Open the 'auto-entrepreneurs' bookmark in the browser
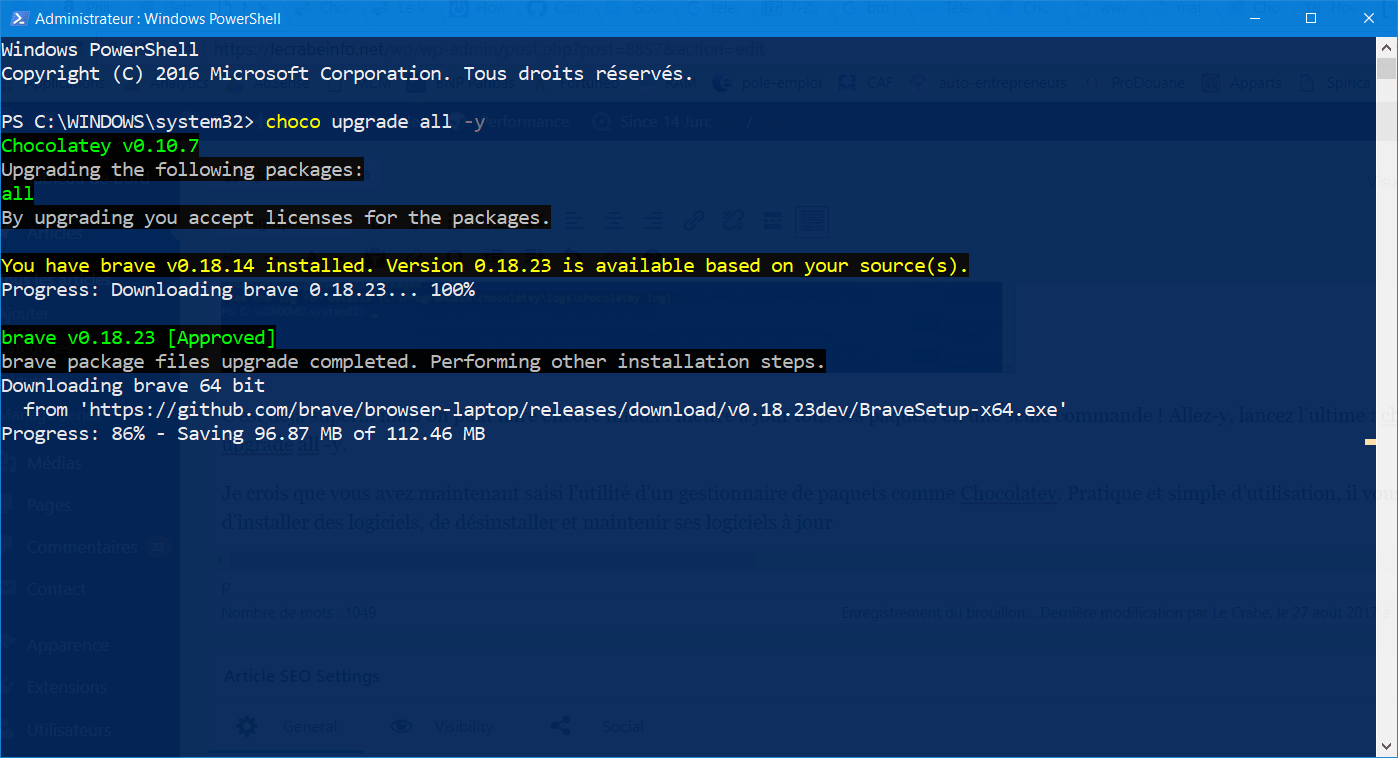Image resolution: width=1398 pixels, height=758 pixels. coord(990,83)
